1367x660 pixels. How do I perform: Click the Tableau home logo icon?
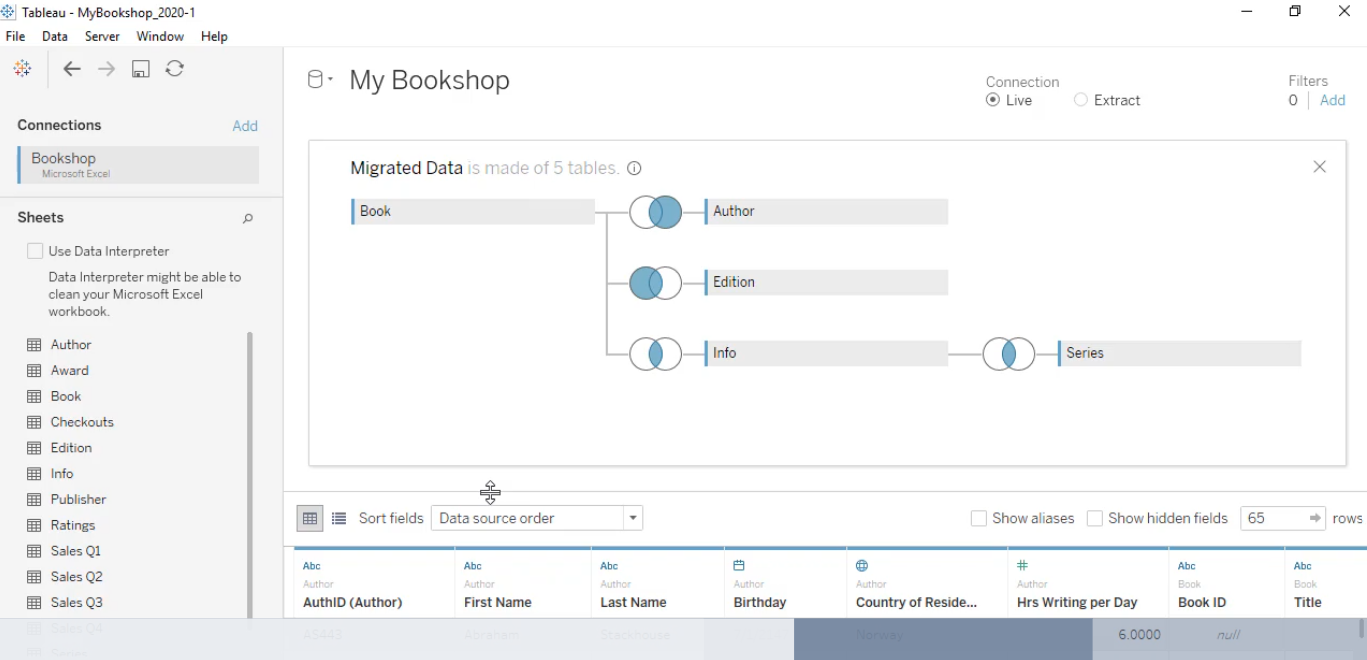(x=22, y=68)
